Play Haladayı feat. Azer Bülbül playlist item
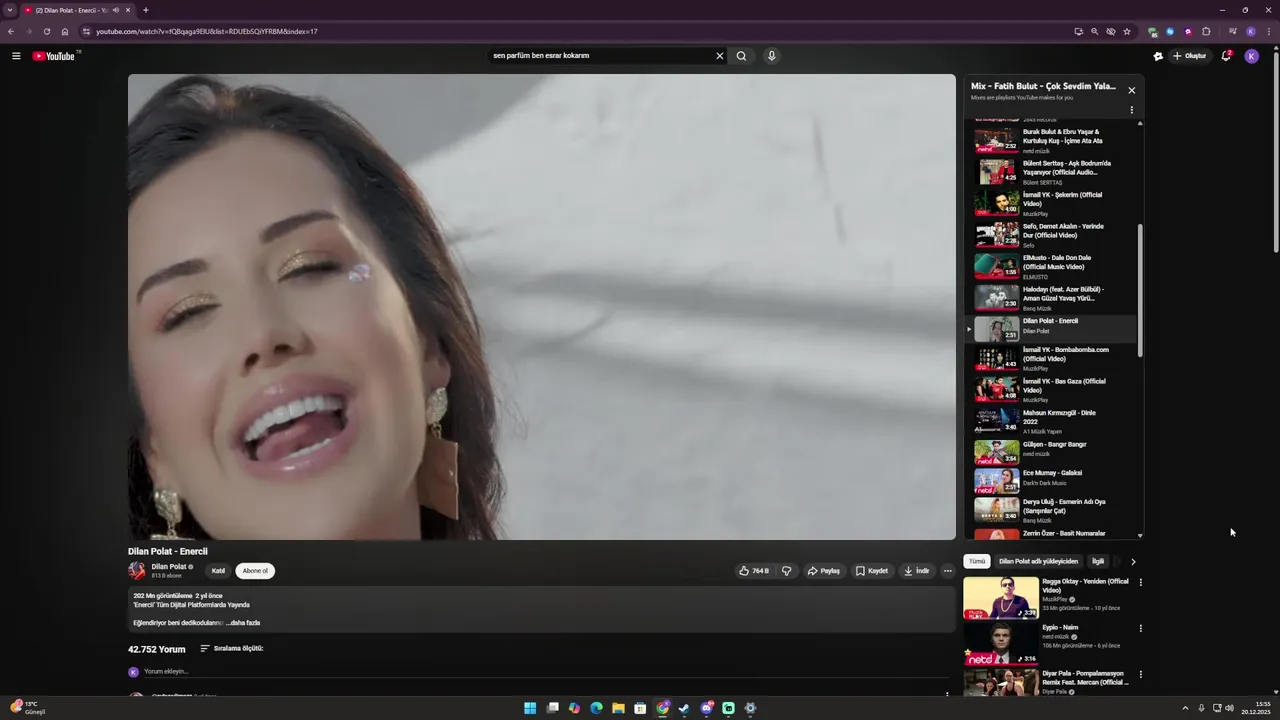This screenshot has height=720, width=1280. [1053, 298]
